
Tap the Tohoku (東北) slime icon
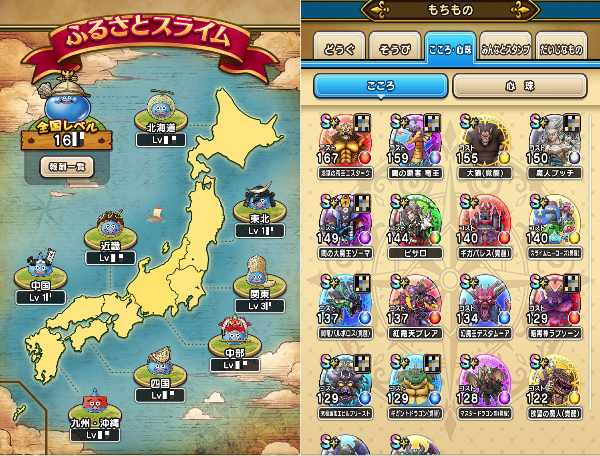(259, 200)
